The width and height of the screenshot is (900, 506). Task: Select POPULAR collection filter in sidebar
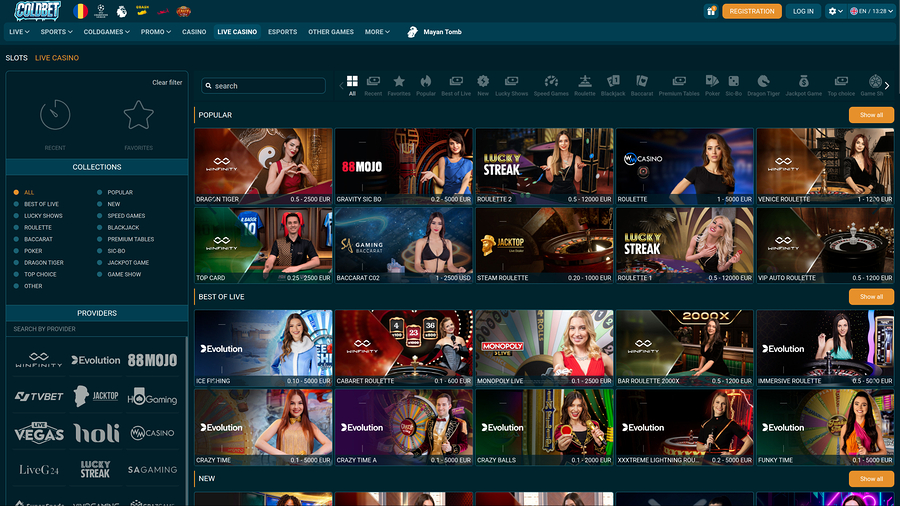tap(115, 192)
